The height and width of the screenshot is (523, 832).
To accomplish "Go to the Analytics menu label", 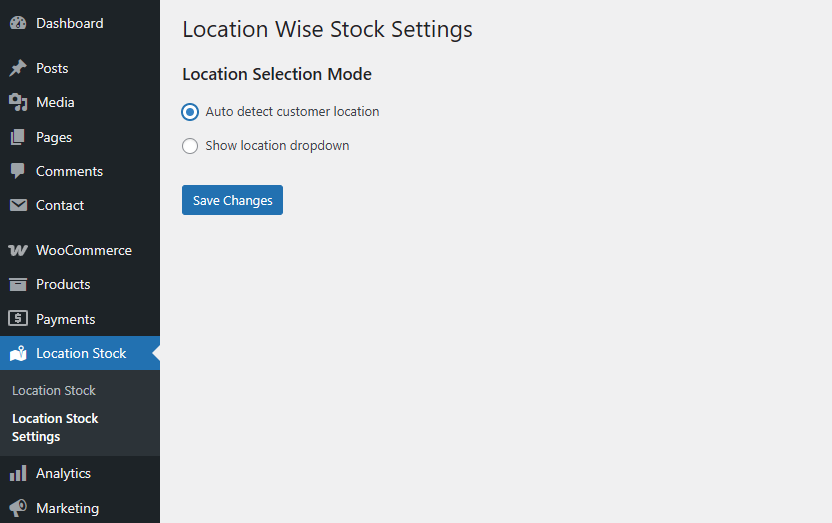I will click(63, 473).
